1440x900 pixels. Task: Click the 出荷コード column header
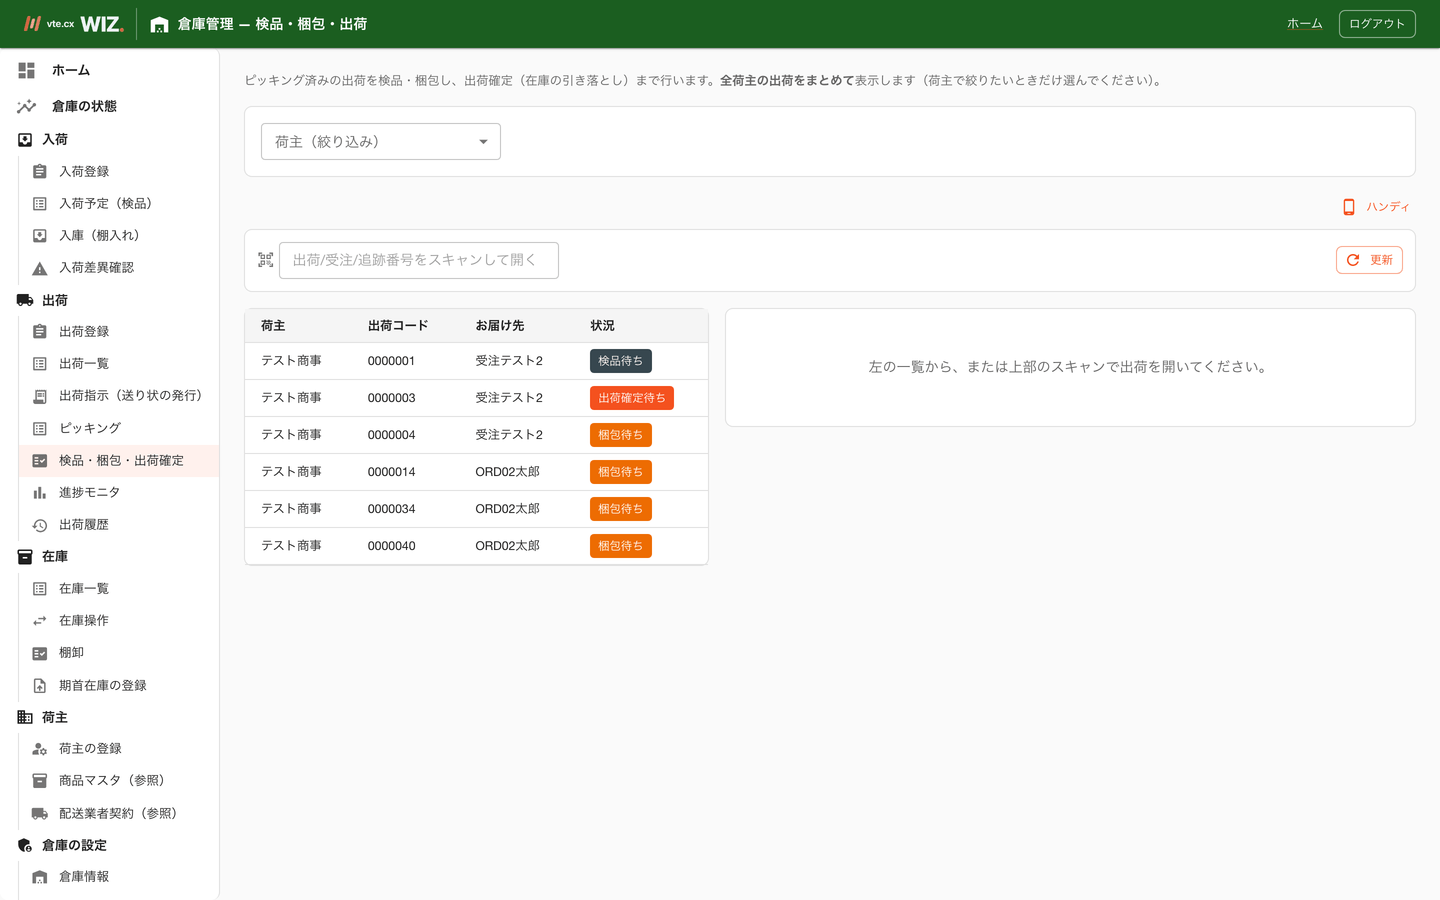click(398, 326)
